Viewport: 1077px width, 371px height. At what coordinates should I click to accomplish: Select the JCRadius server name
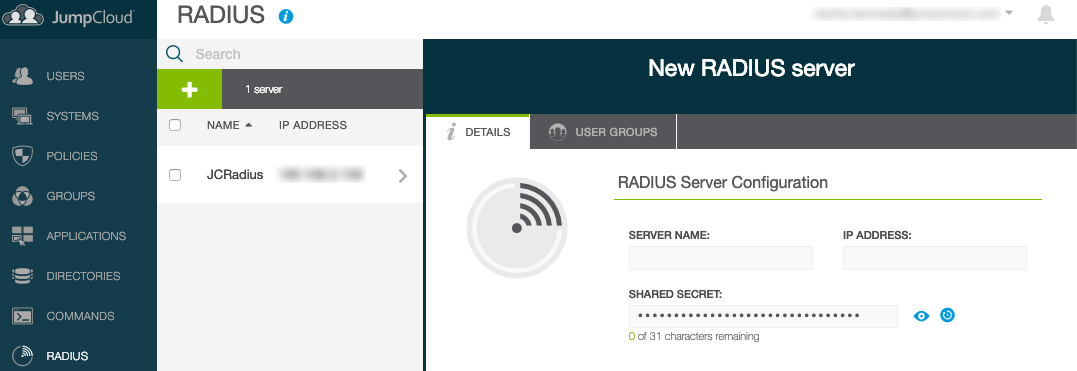tap(235, 175)
